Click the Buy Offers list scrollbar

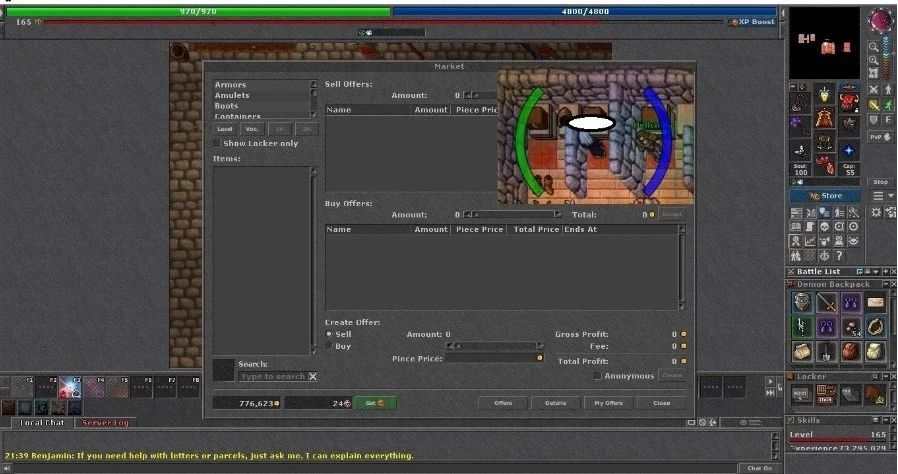[681, 267]
